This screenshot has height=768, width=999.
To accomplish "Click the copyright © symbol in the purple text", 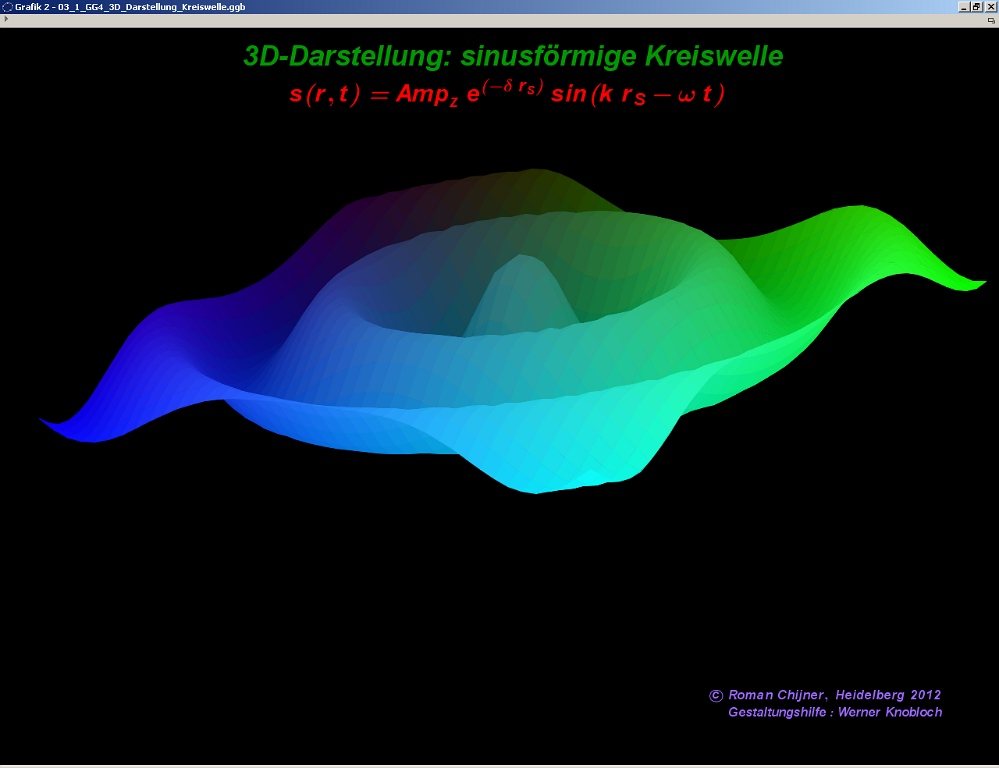I will [x=716, y=695].
